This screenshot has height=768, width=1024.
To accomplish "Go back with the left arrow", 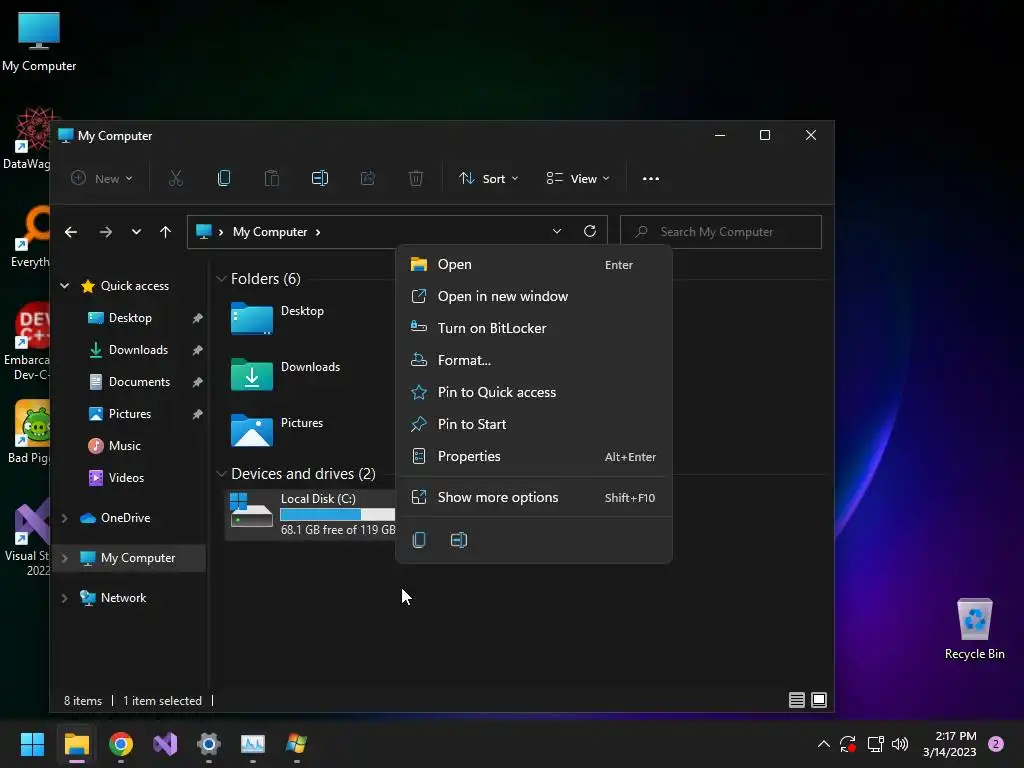I will pyautogui.click(x=71, y=232).
